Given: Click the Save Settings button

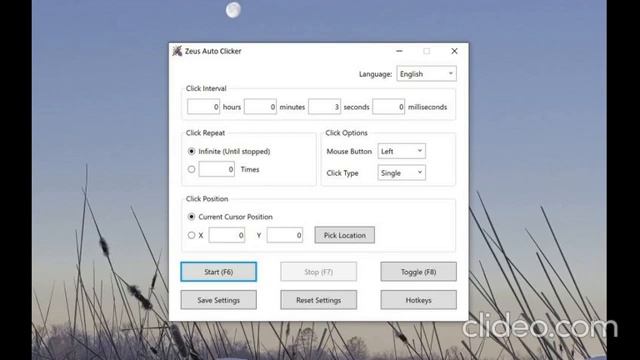Looking at the screenshot, I should click(219, 300).
